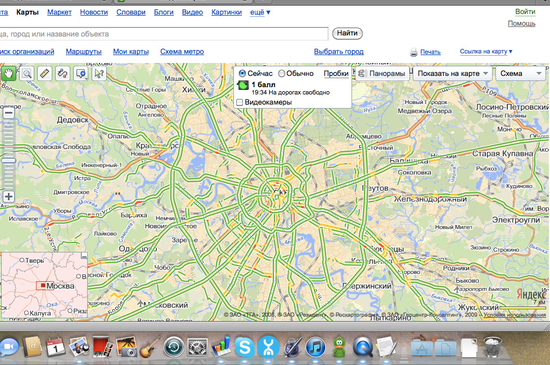Open the add placemark comment tool
This screenshot has height=365, width=550.
click(81, 74)
